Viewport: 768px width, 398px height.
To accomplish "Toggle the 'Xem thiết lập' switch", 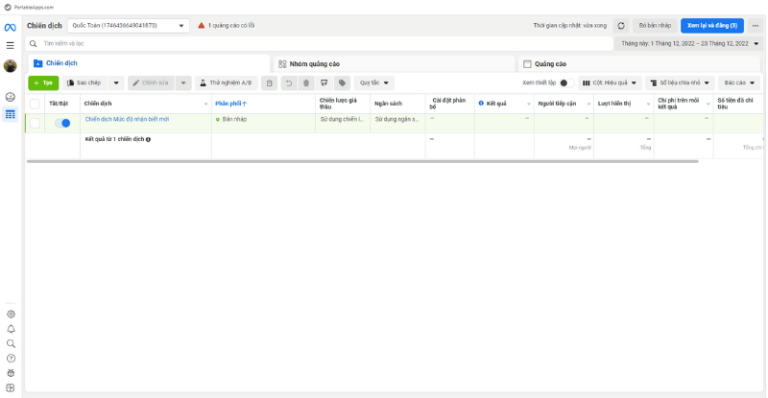I will point(566,83).
